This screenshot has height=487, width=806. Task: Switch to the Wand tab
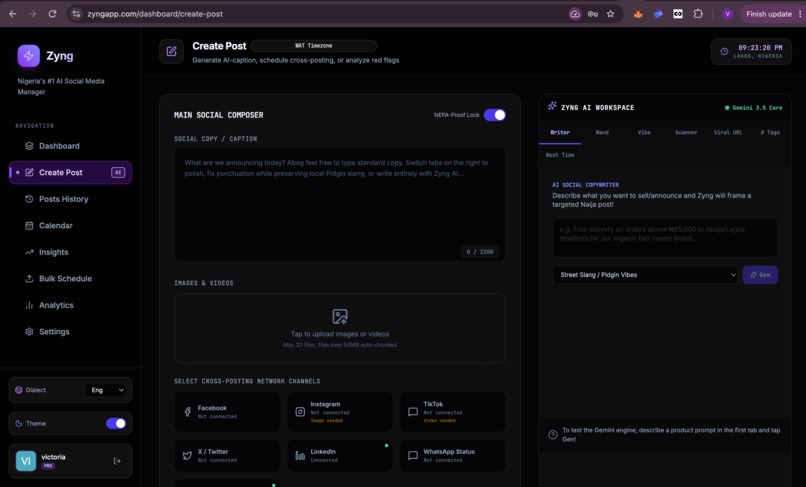(602, 133)
